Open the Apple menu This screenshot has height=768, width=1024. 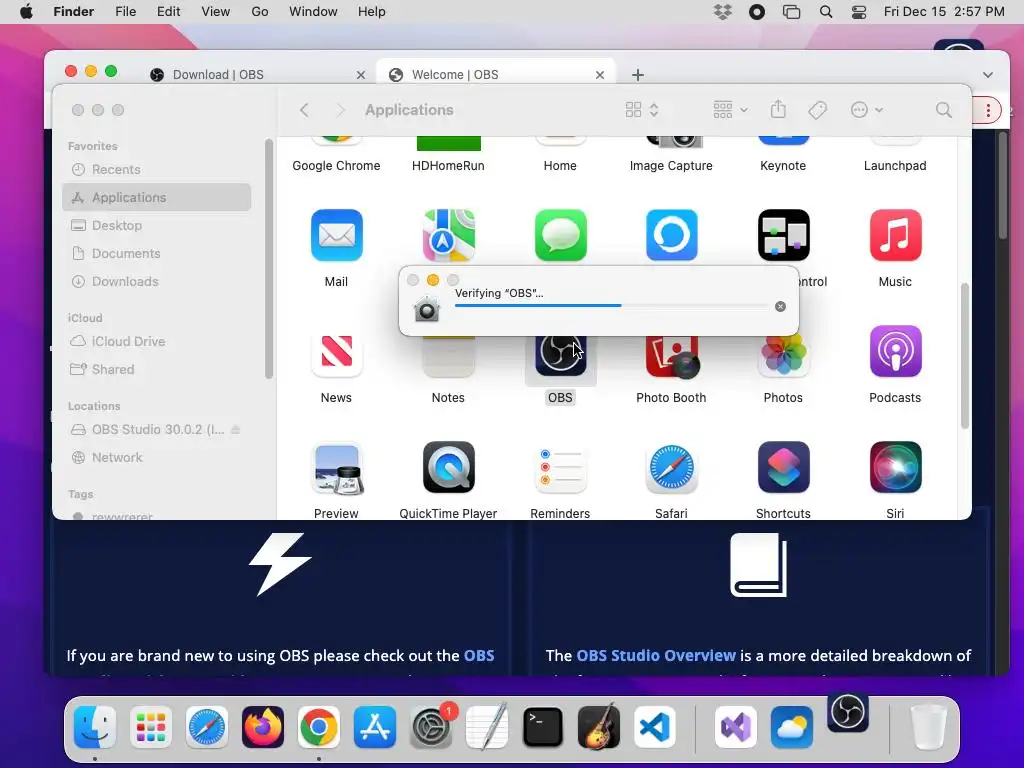pos(27,12)
